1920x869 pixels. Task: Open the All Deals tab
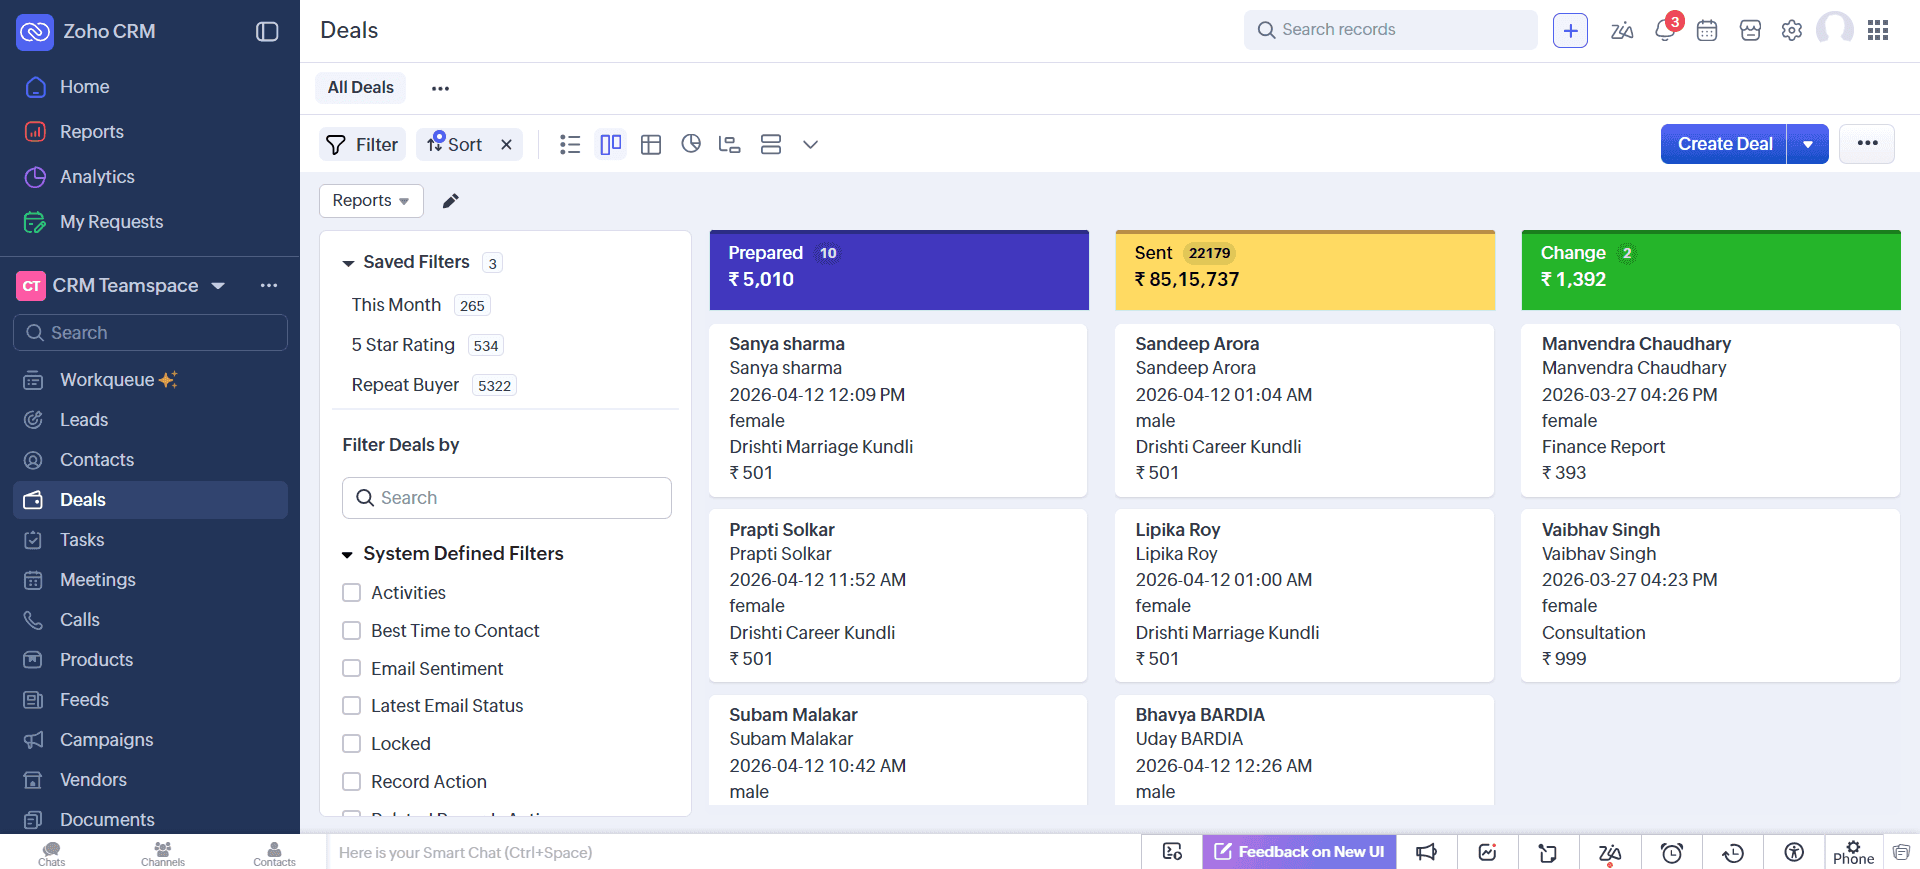360,88
